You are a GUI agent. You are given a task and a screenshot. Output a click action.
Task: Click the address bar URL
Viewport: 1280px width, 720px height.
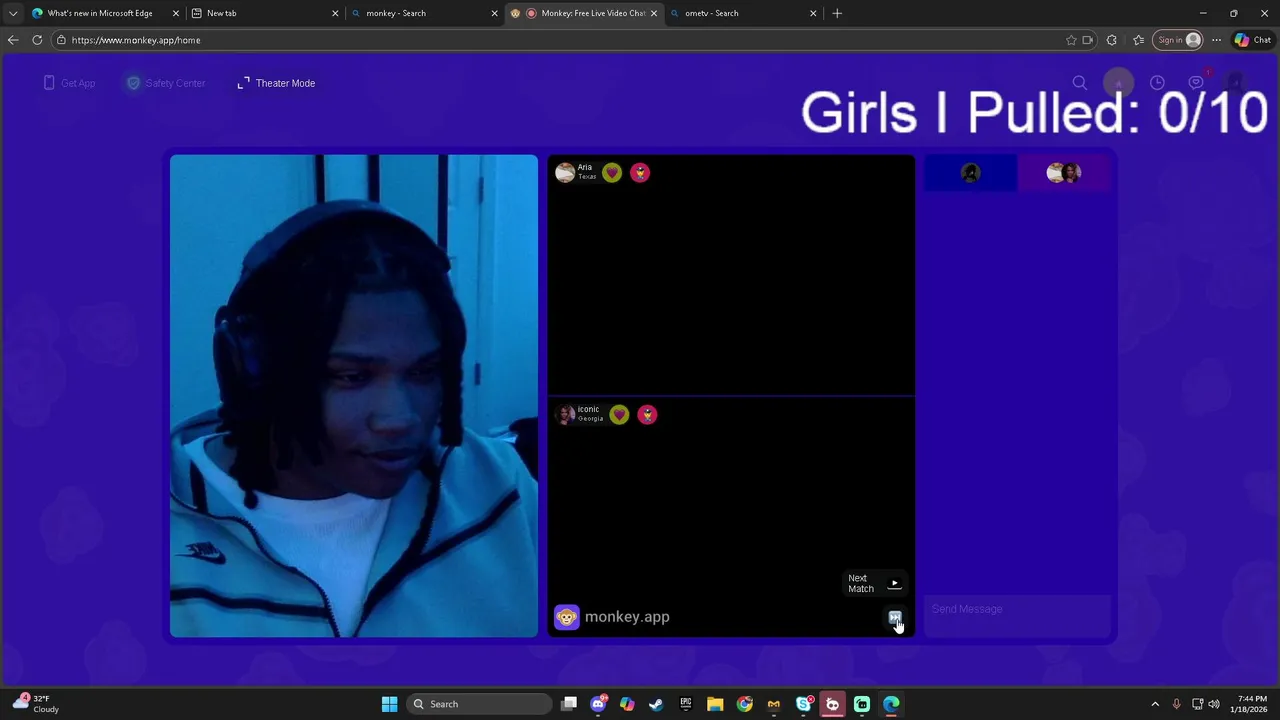(136, 40)
